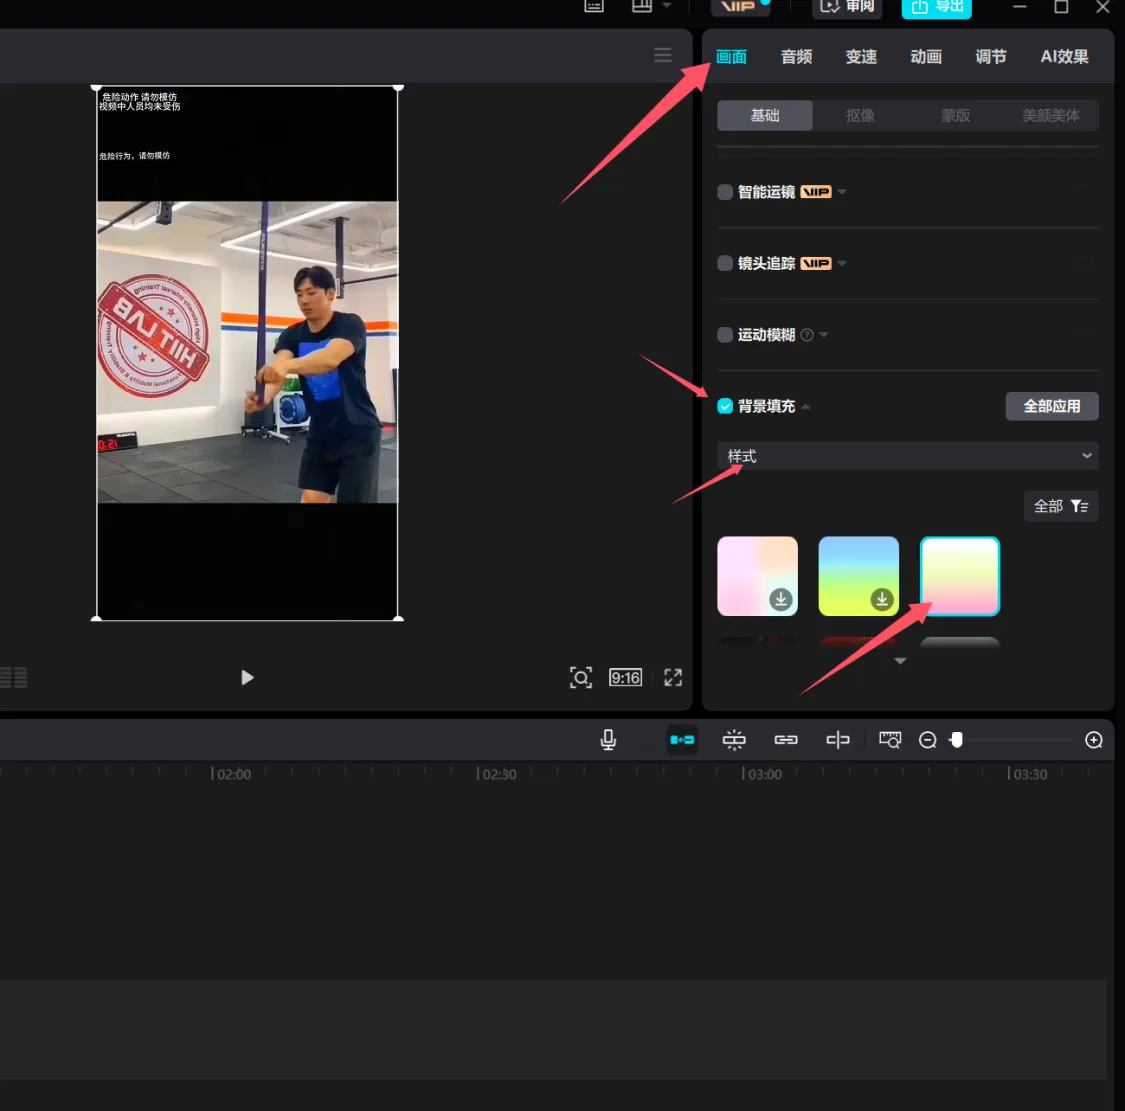Expand the 运动模糊 section arrow
This screenshot has height=1111, width=1125.
coord(824,335)
